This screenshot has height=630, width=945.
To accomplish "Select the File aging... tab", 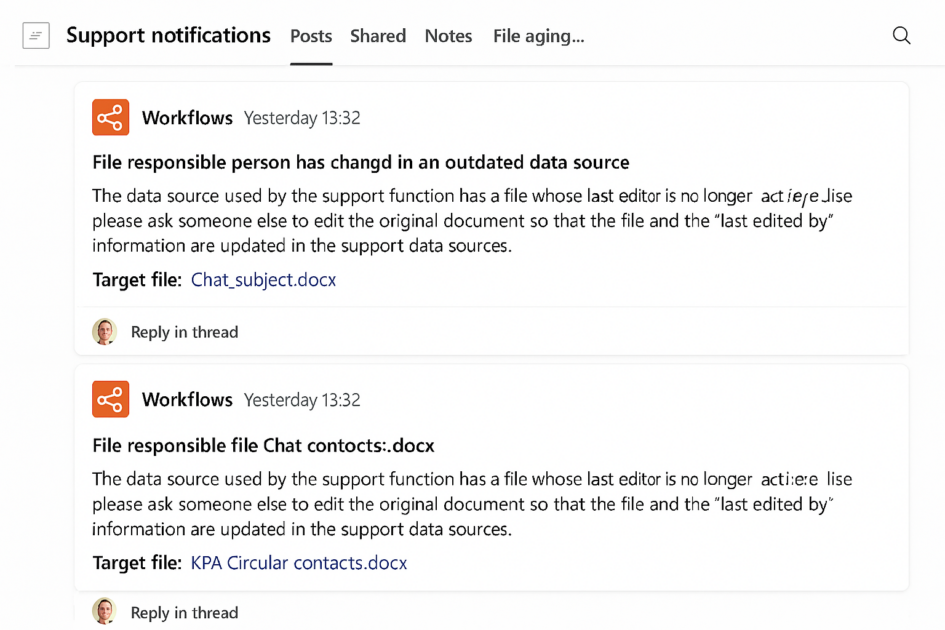I will (538, 36).
